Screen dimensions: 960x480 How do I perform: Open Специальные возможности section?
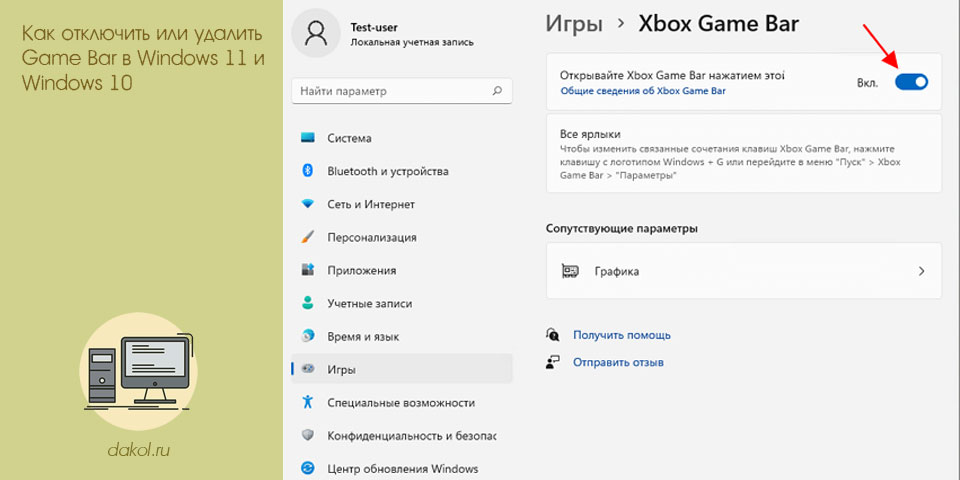402,403
